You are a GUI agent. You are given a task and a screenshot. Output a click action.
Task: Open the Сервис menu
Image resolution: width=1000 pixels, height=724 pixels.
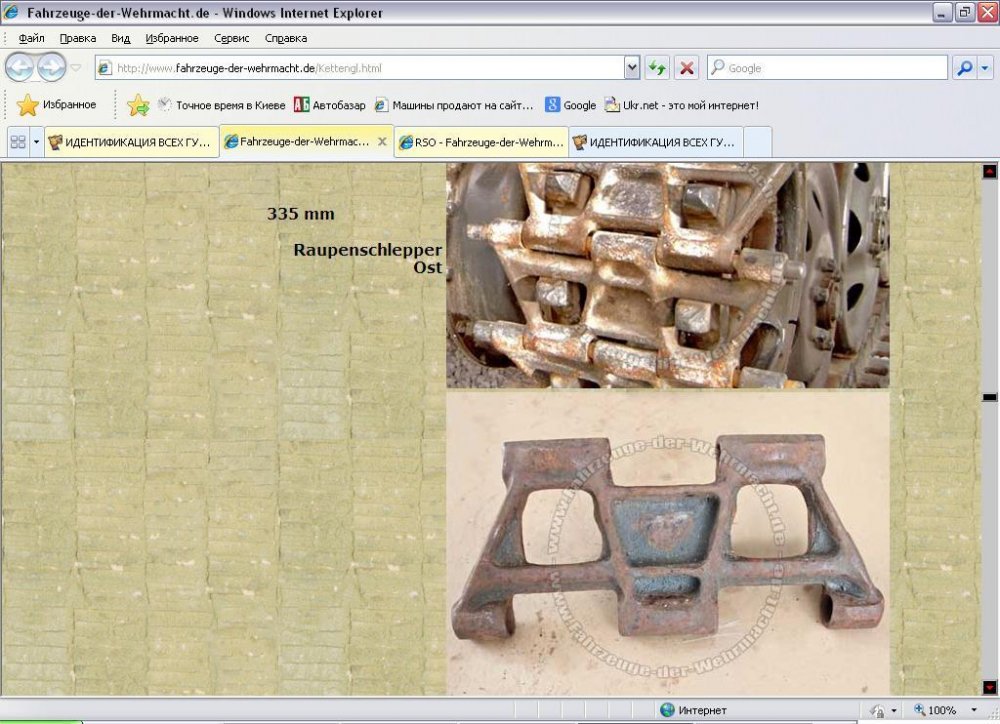click(x=232, y=38)
